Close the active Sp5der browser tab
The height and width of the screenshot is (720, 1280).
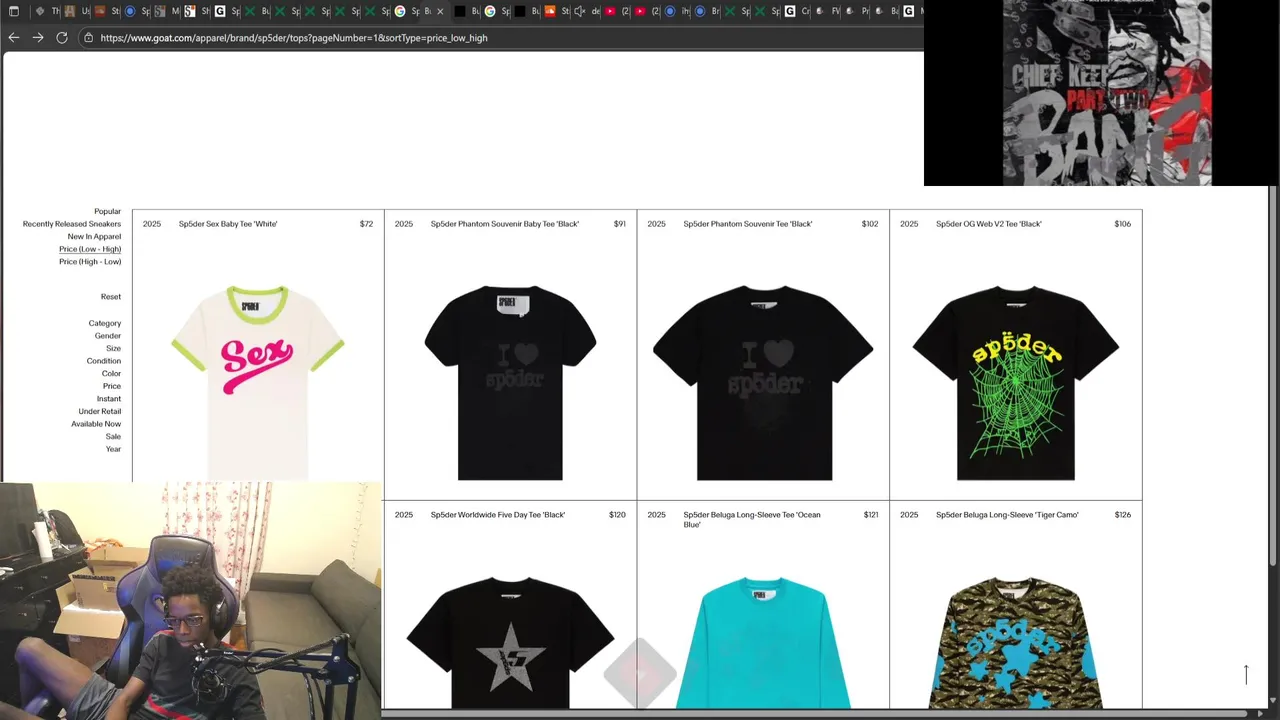pyautogui.click(x=440, y=11)
